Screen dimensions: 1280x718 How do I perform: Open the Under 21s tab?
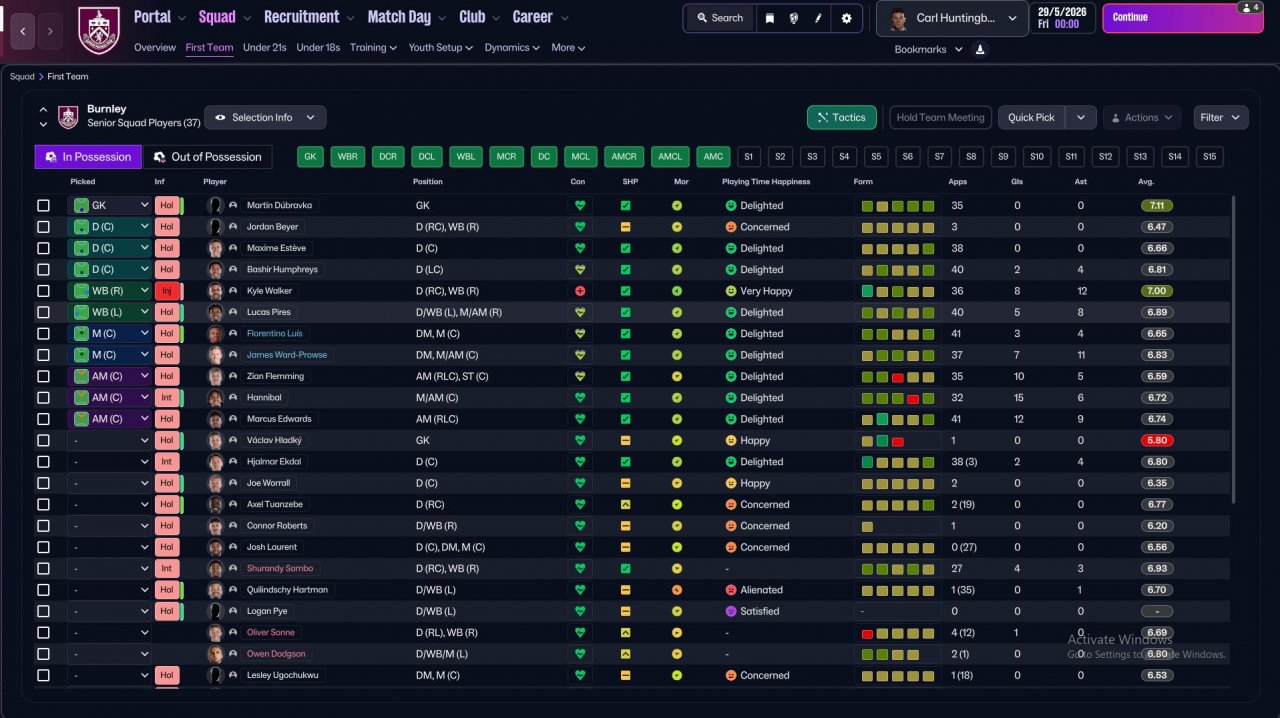click(264, 47)
